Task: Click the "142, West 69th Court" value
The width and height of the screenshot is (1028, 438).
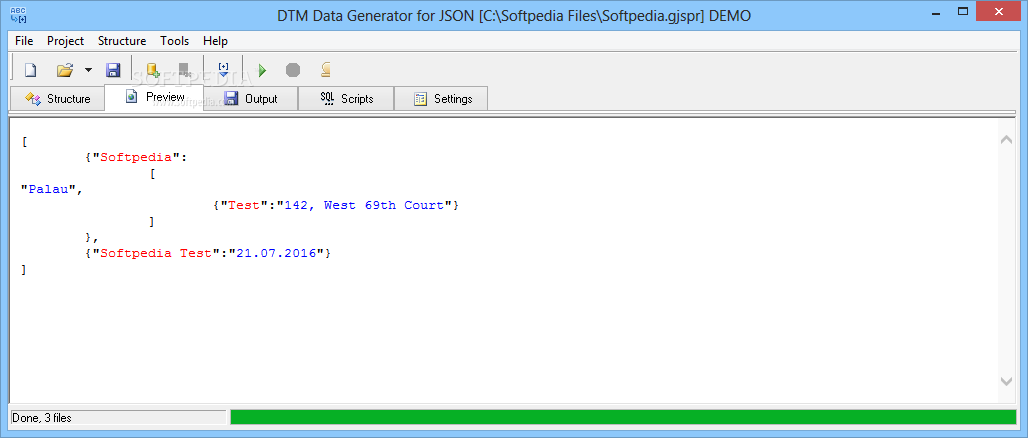Action: [364, 205]
